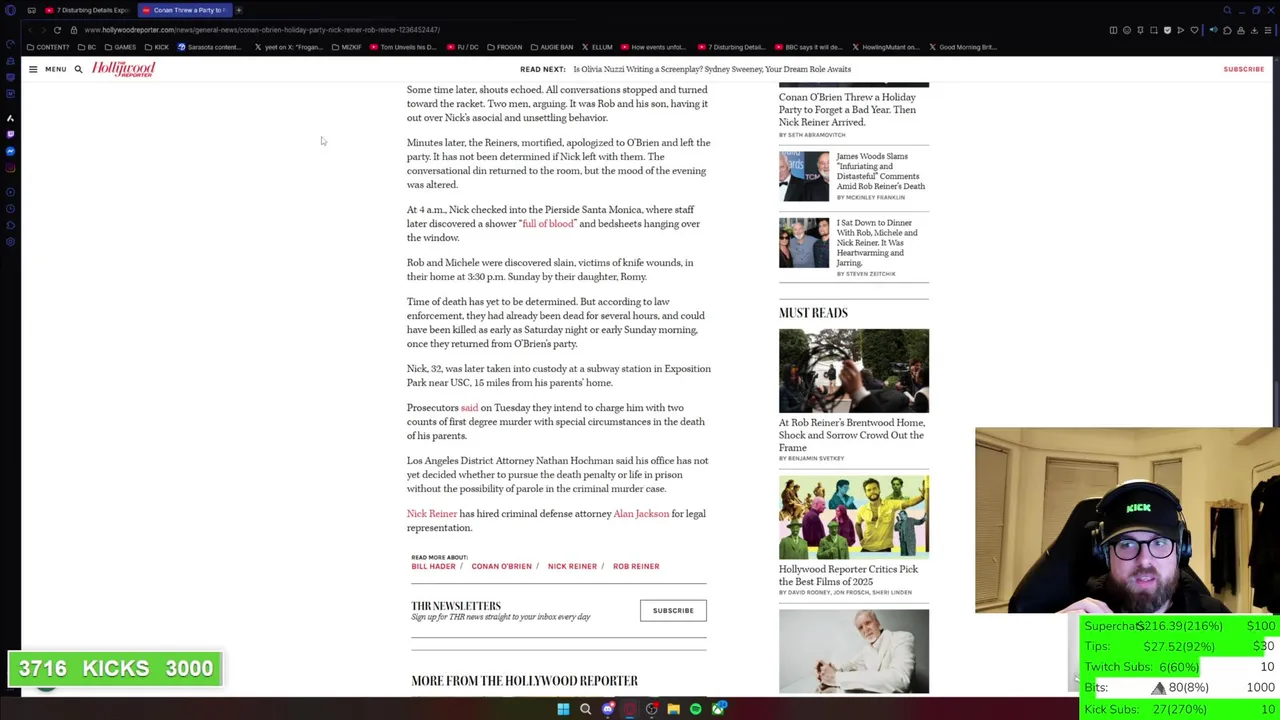The image size is (1280, 720).
Task: Open the 'Alan Jackson' link
Action: [641, 514]
